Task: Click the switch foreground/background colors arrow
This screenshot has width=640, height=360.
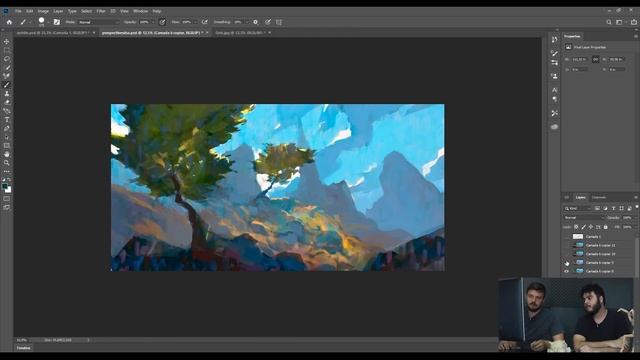Action: click(9, 180)
